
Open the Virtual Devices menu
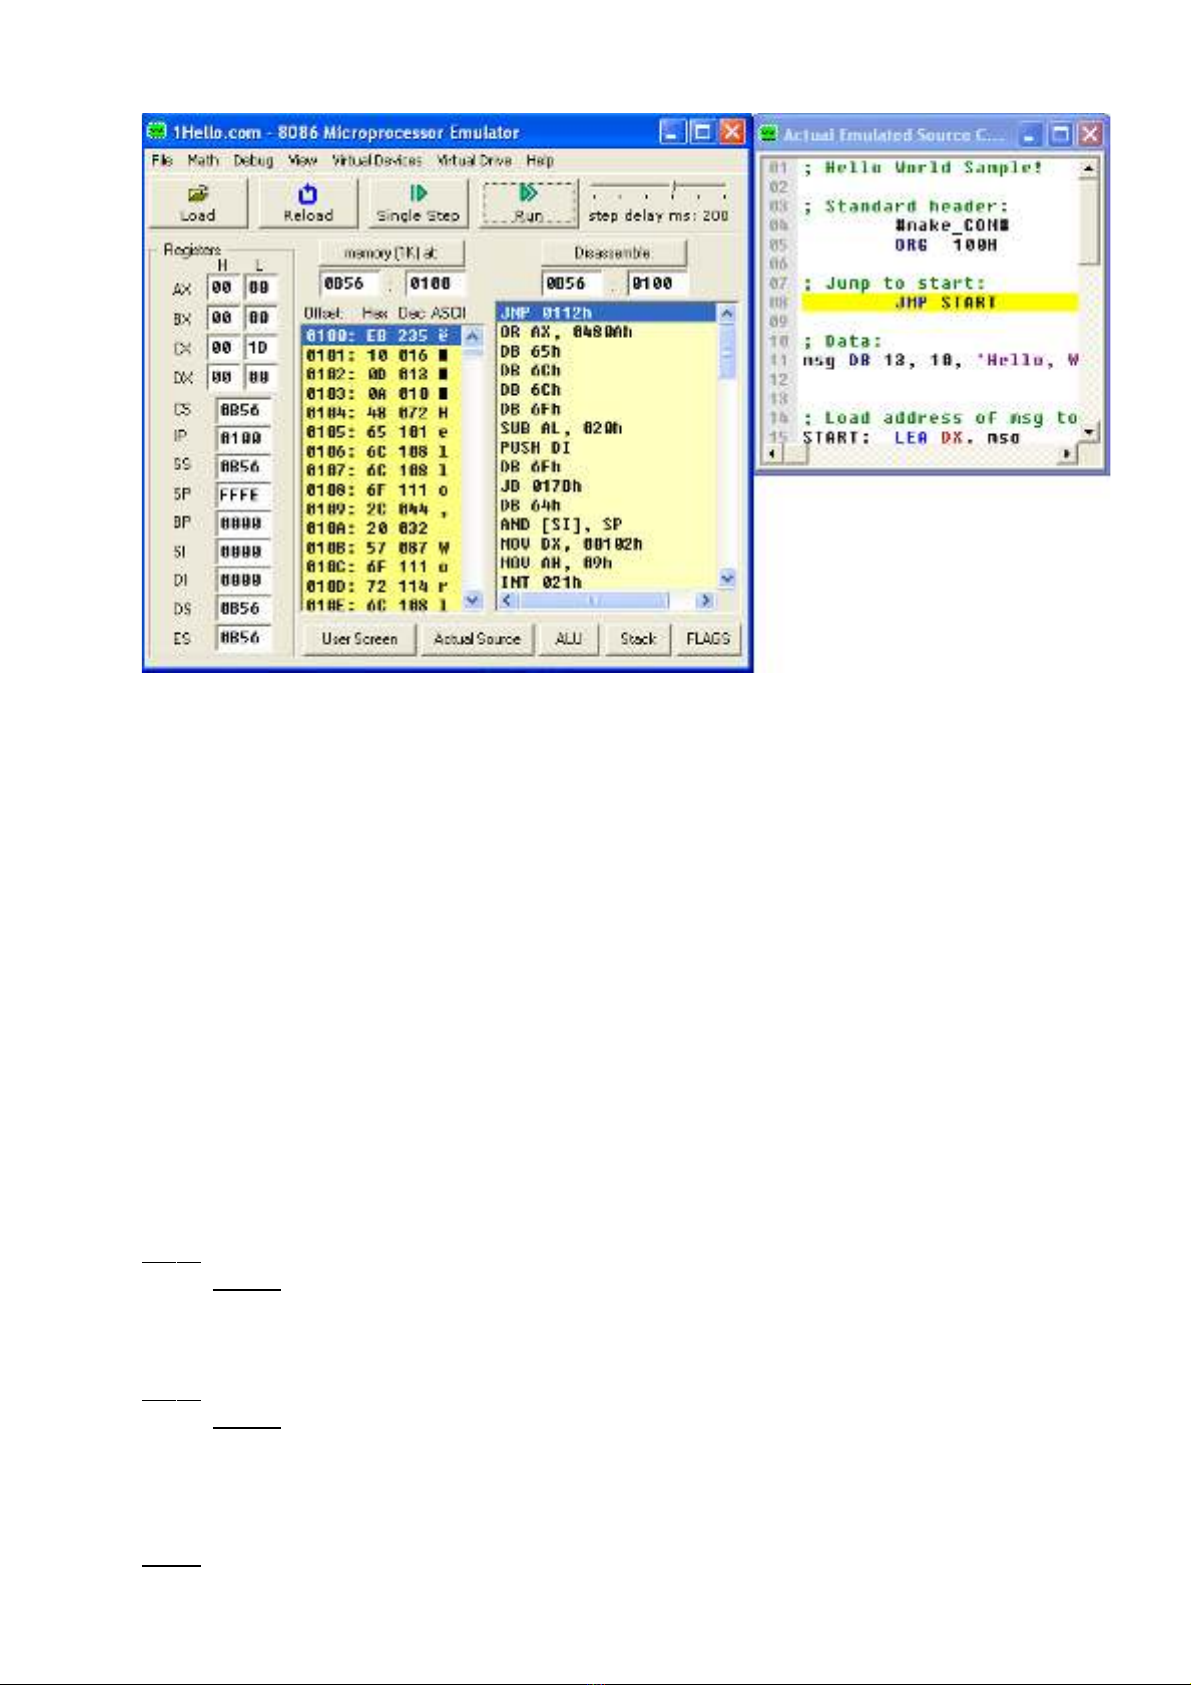377,160
